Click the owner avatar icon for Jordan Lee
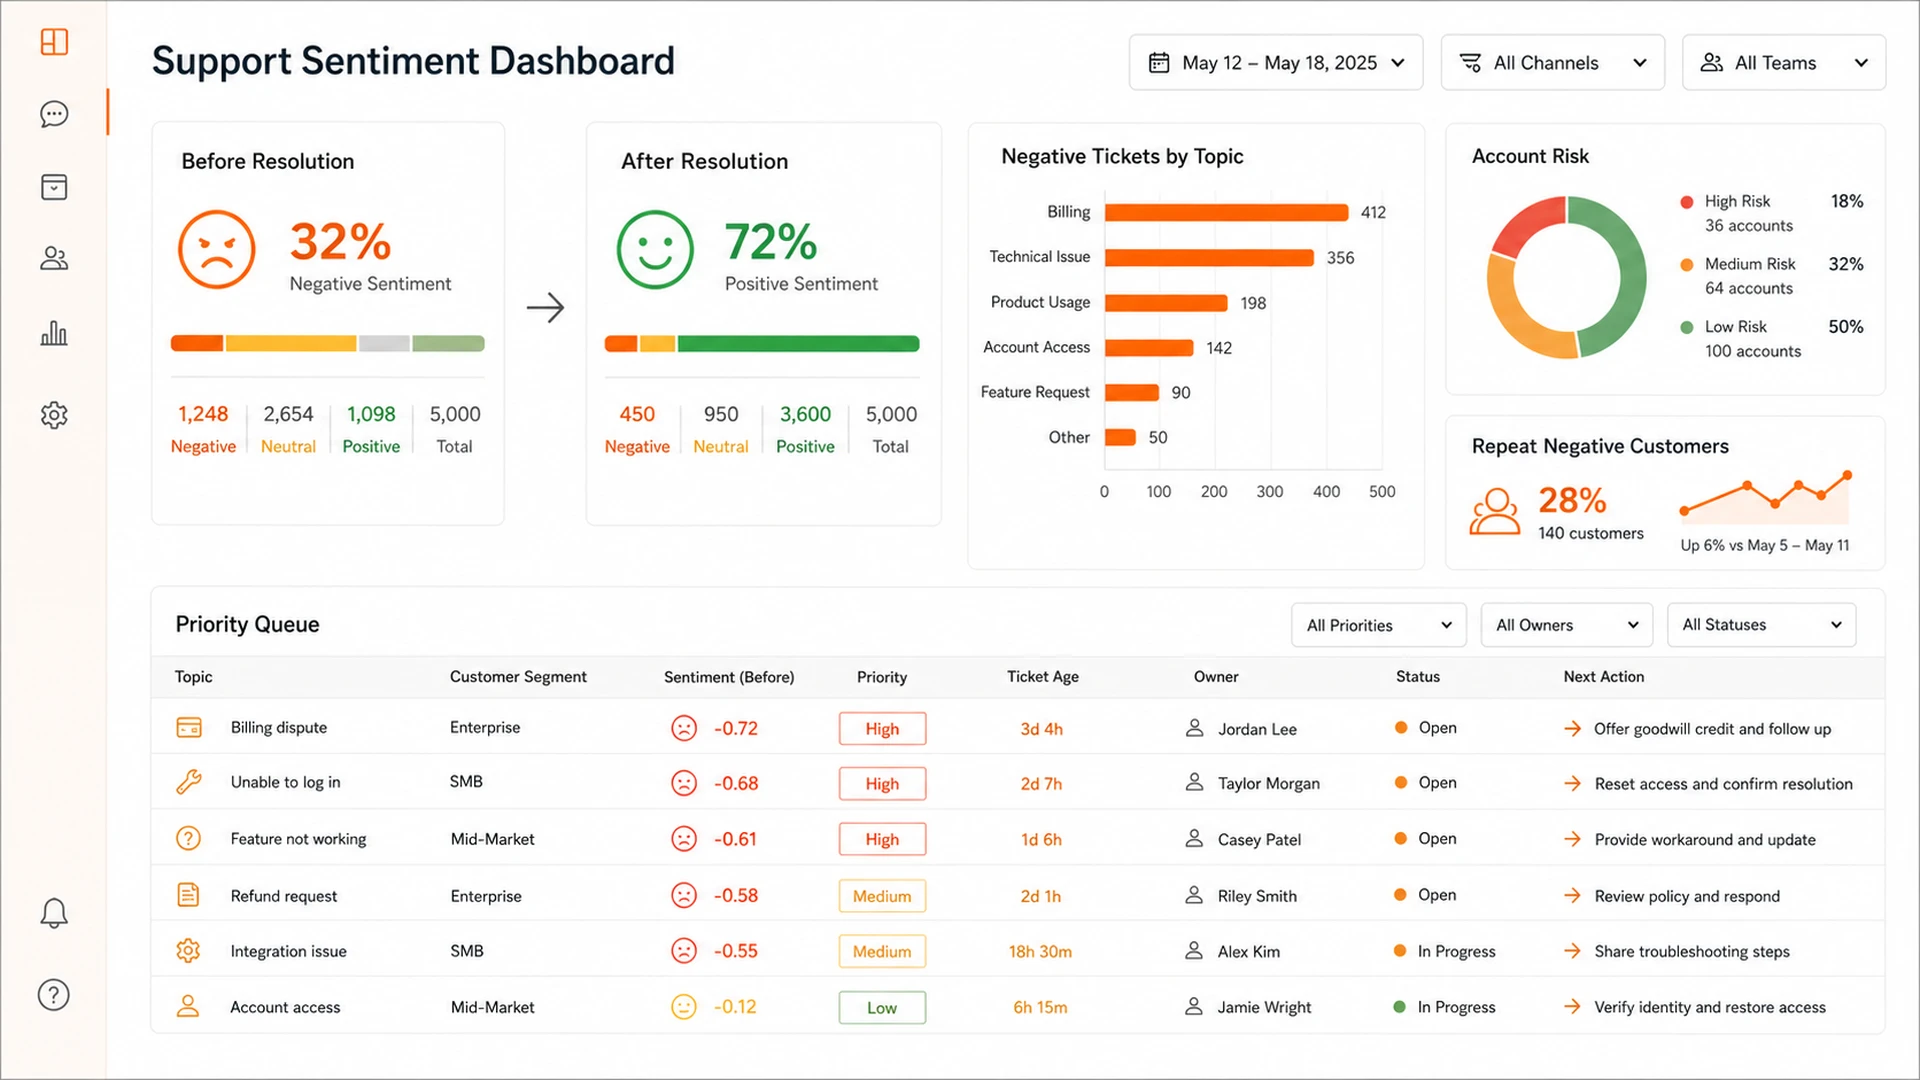Screen dimensions: 1920x1080 [1194, 728]
